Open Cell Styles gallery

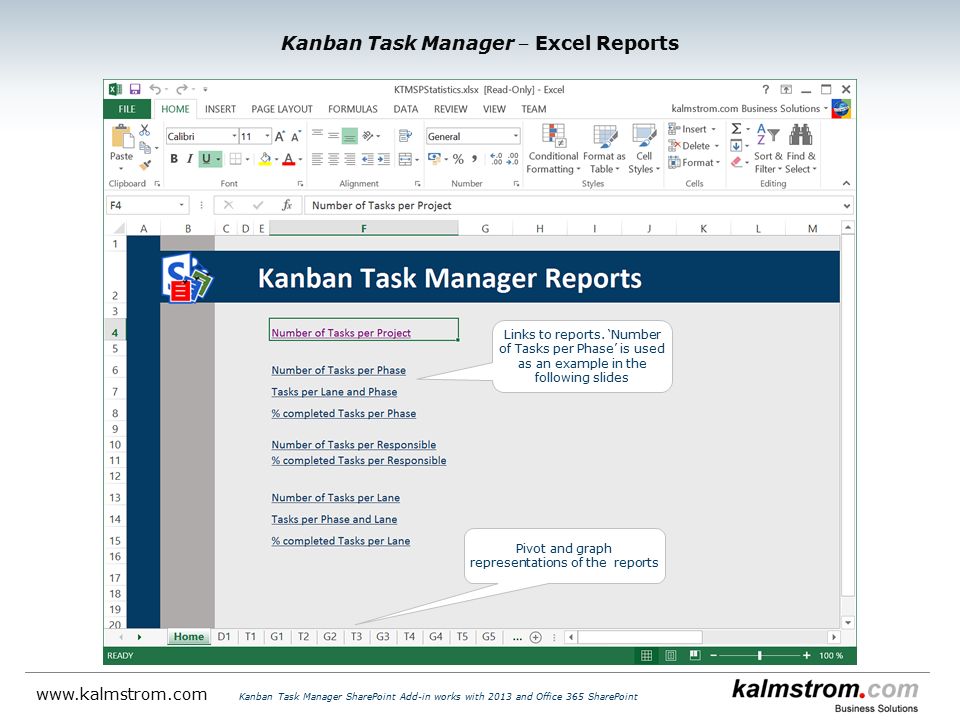coord(643,148)
